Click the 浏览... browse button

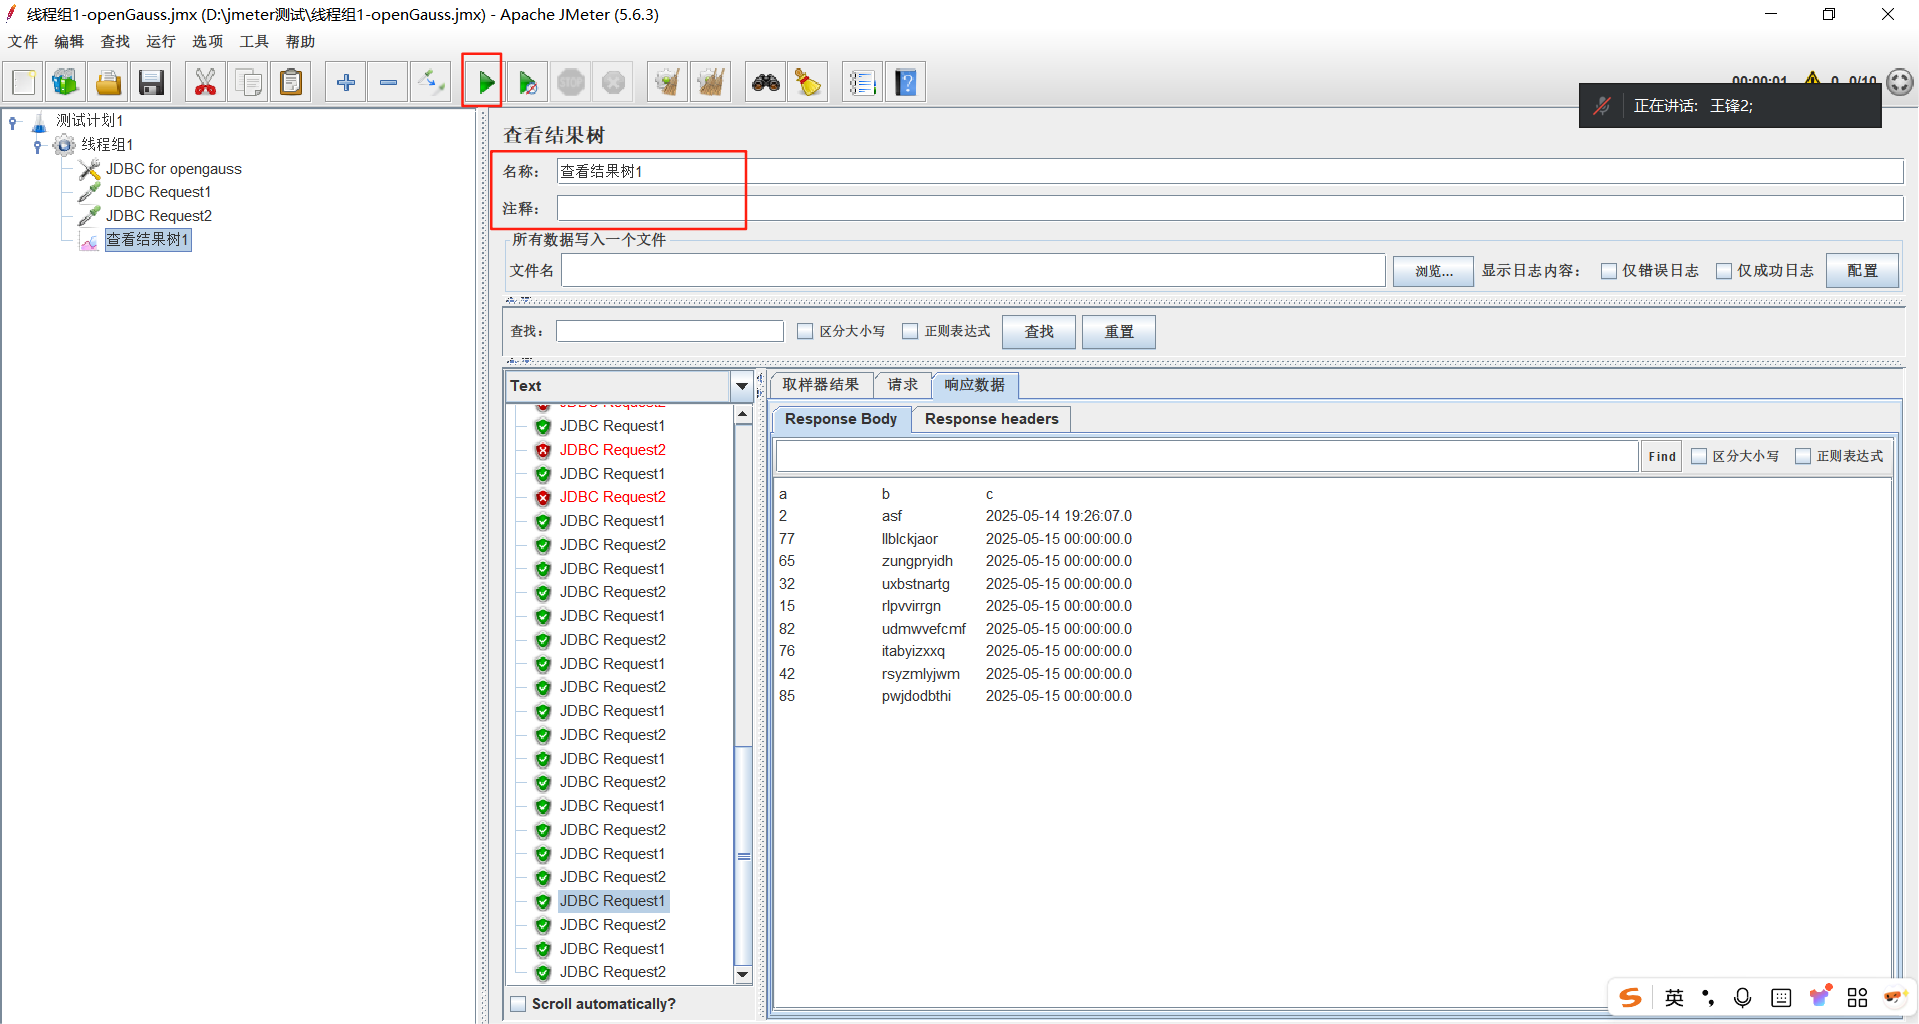point(1433,271)
